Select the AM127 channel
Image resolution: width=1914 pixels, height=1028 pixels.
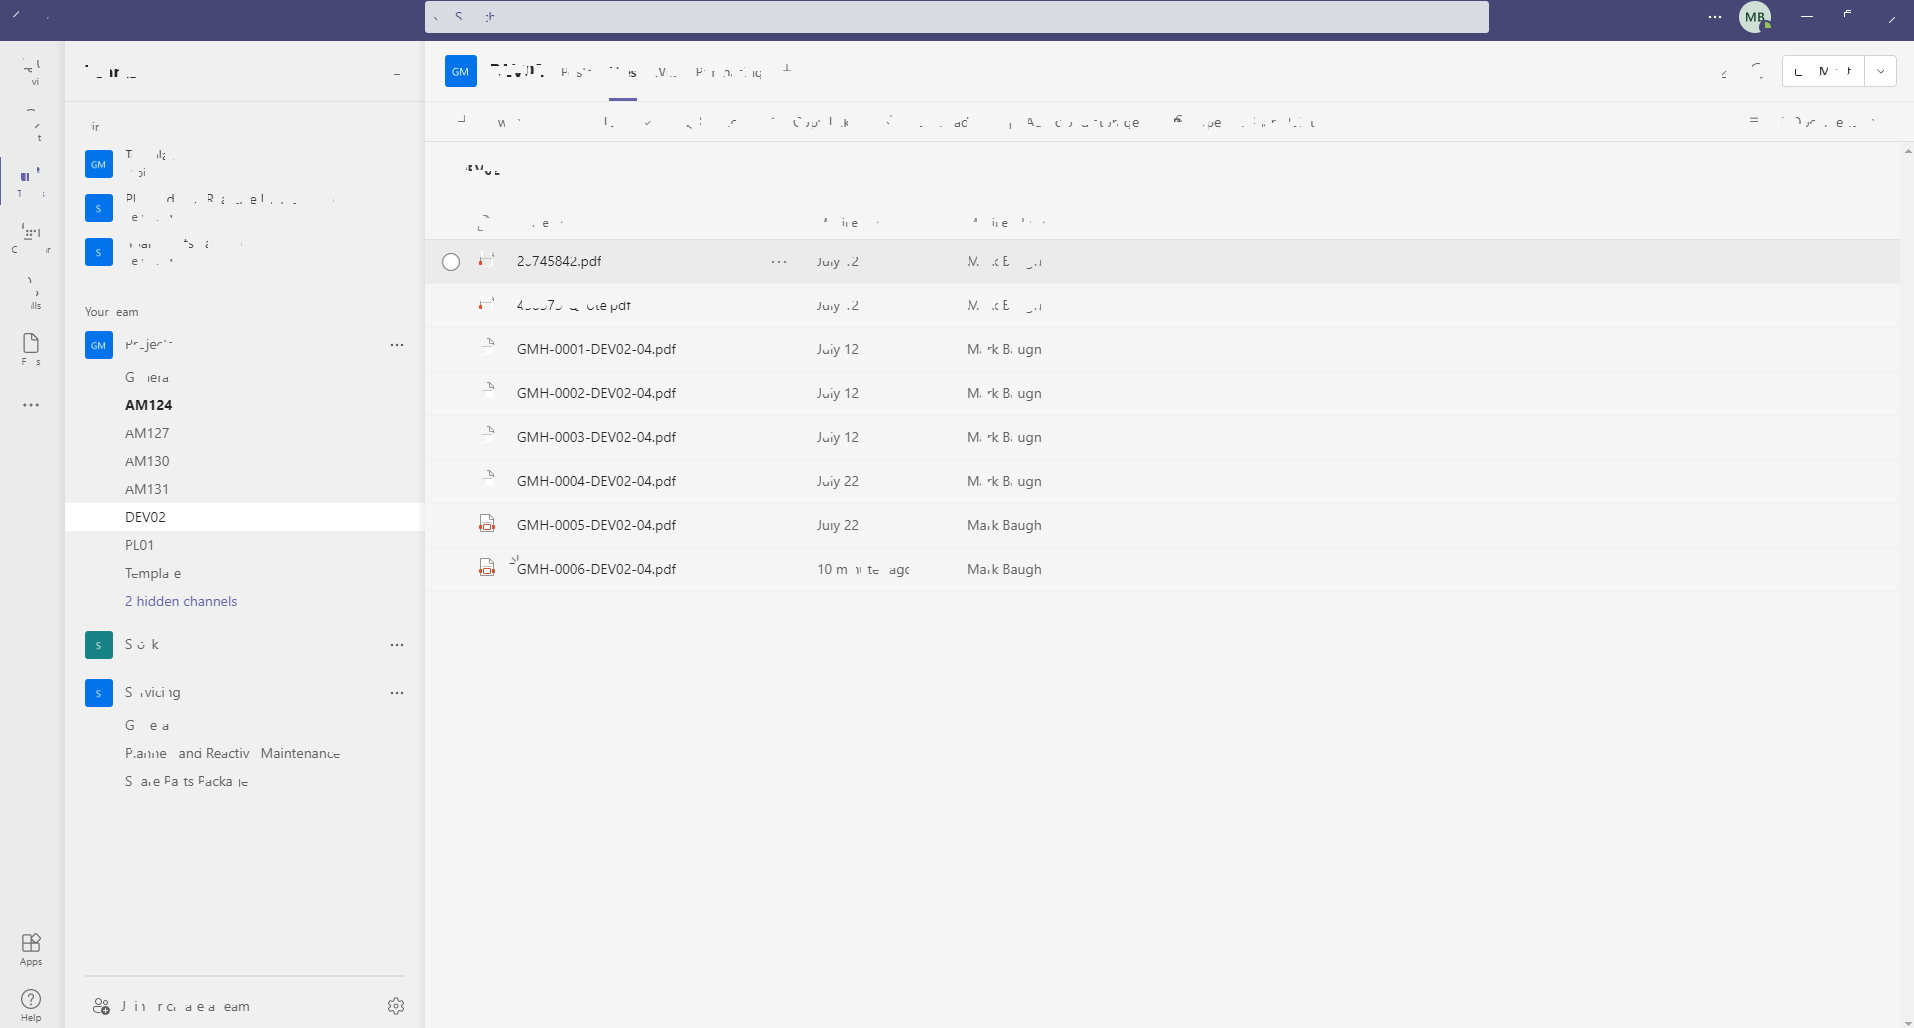pos(147,432)
